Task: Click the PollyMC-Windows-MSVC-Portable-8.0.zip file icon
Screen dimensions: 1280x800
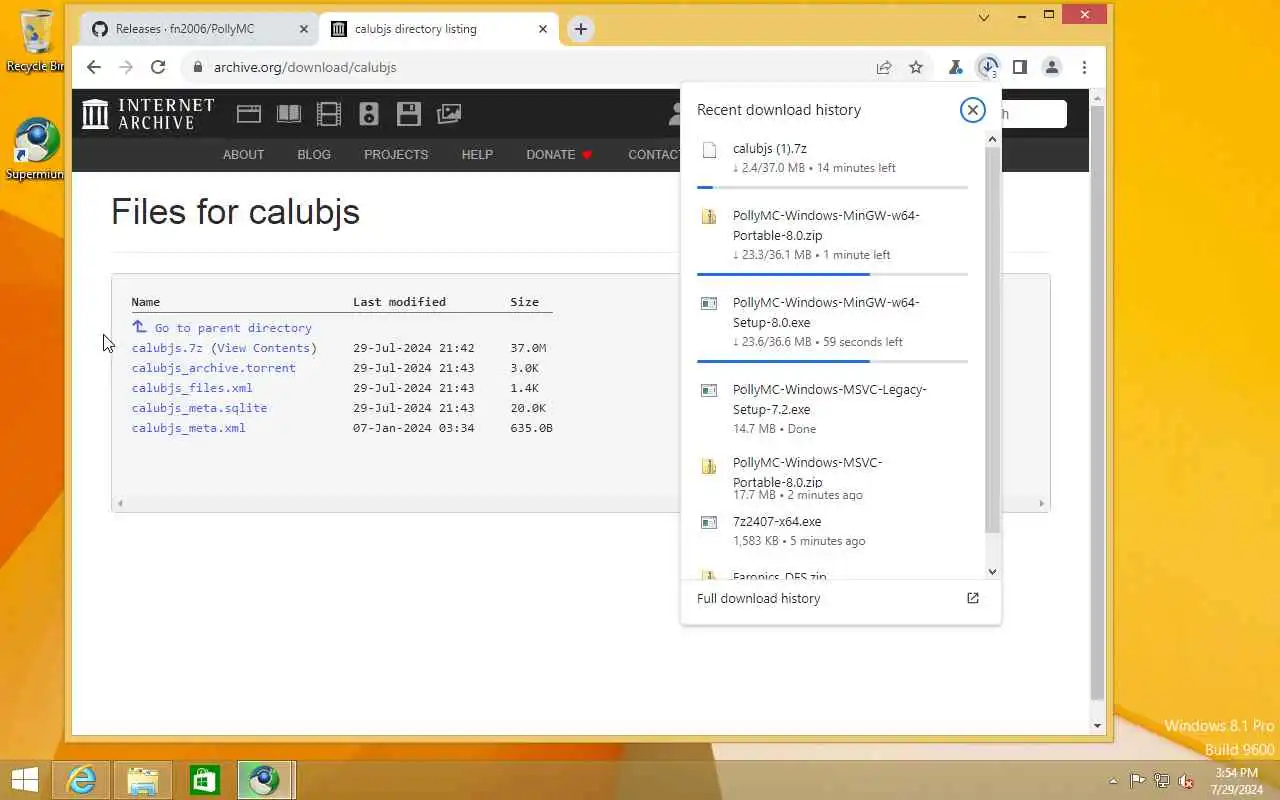Action: [709, 466]
